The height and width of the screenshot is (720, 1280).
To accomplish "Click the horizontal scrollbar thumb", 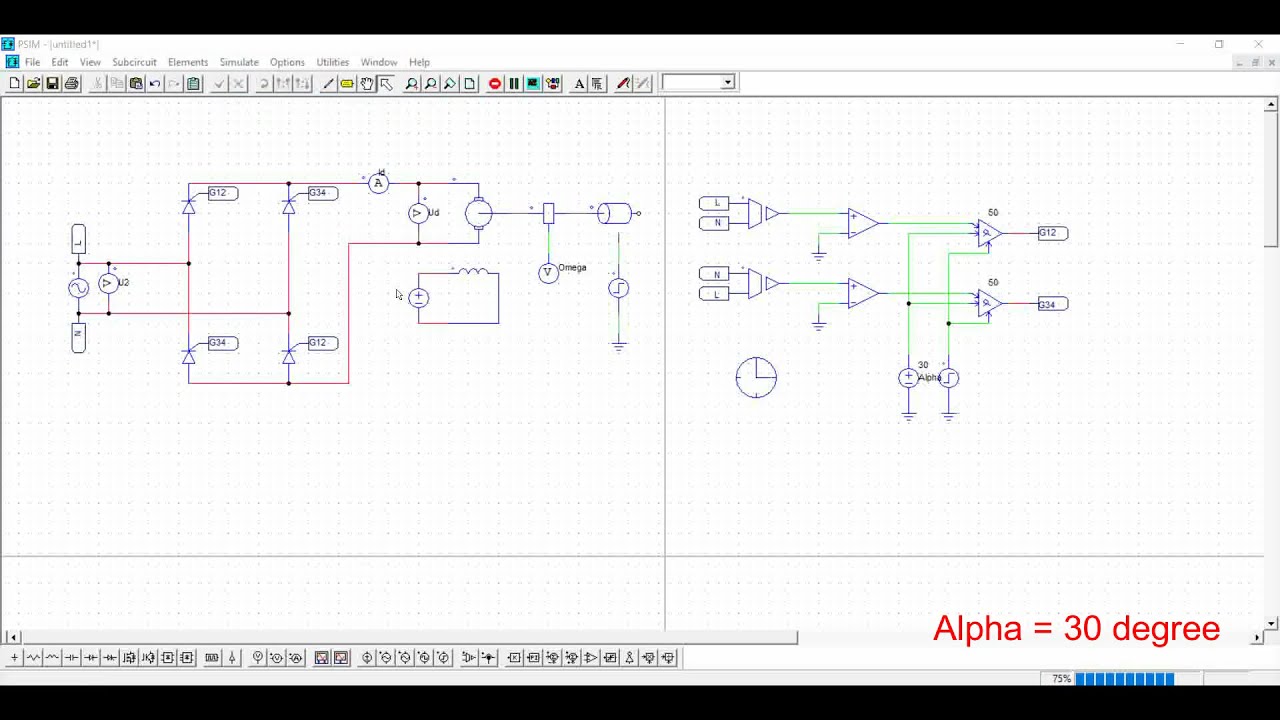I will coord(408,636).
